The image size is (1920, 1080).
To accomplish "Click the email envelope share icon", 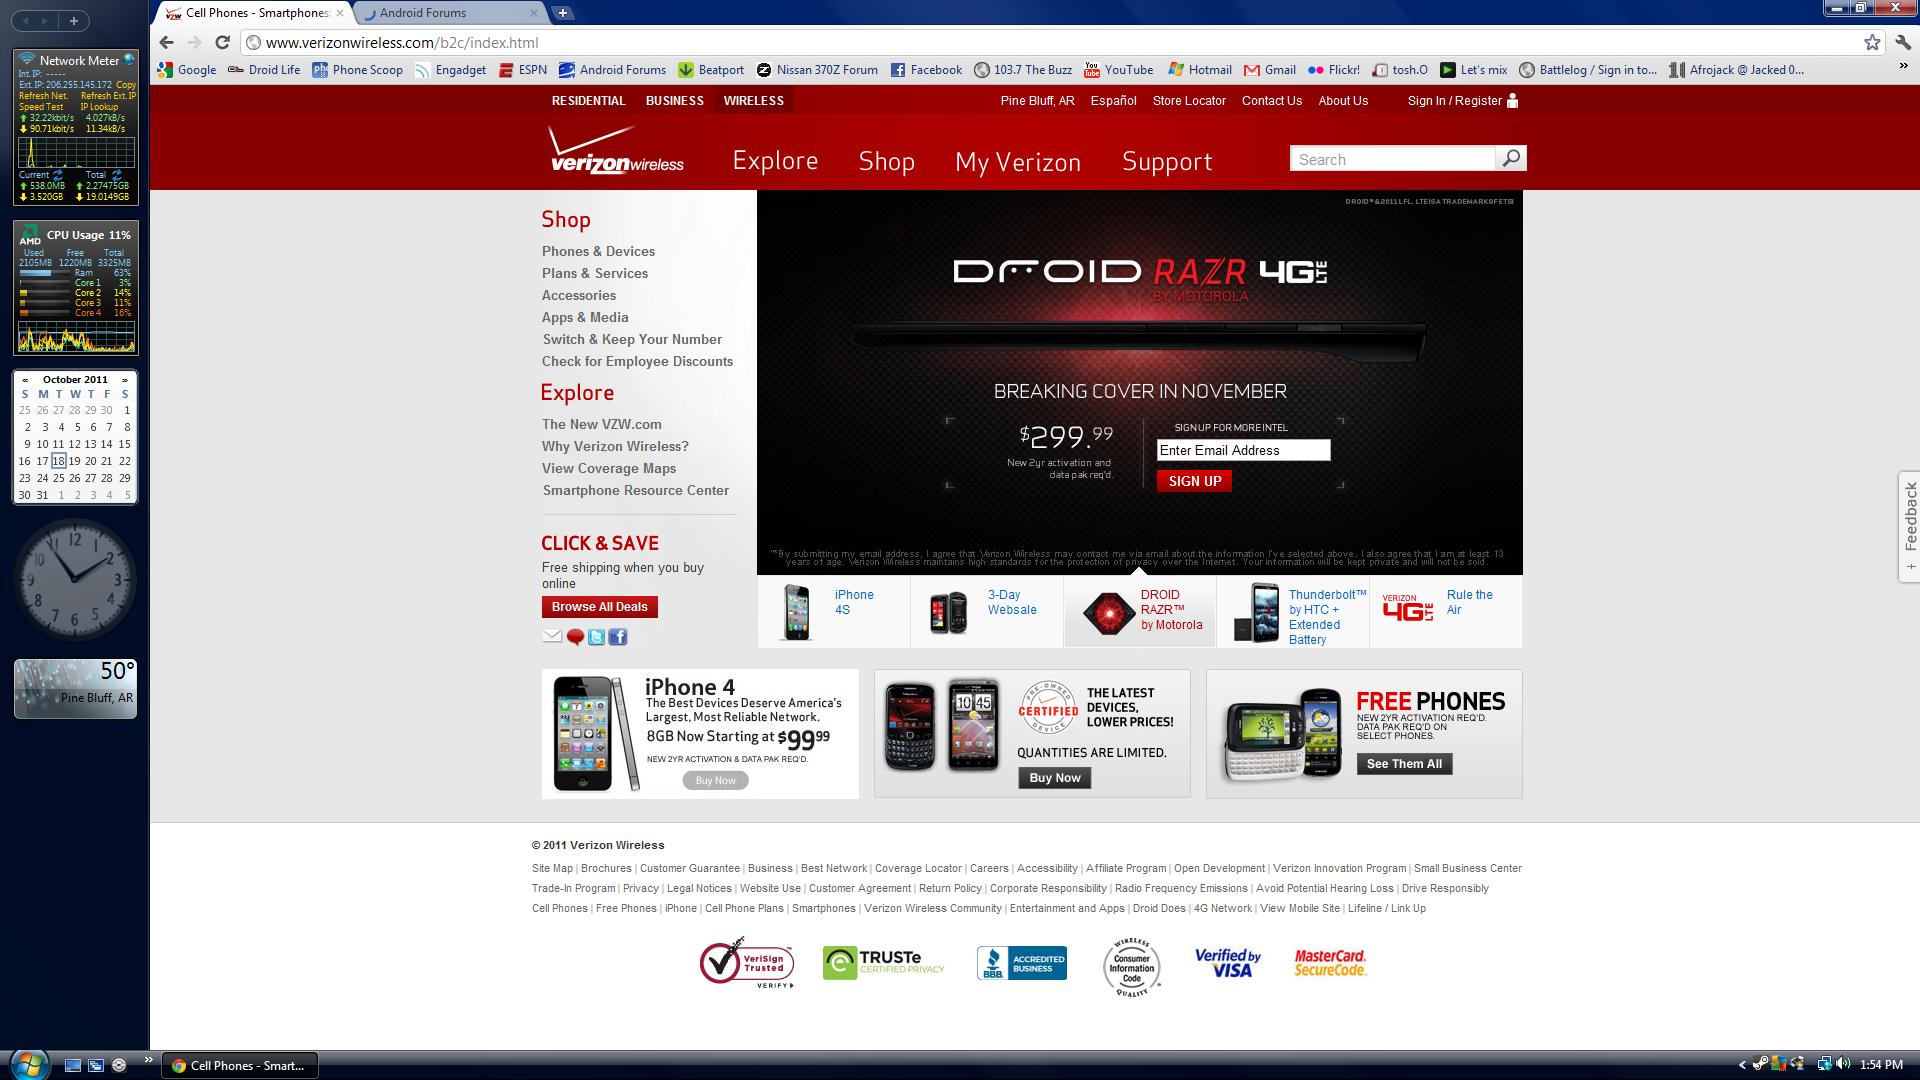I will click(552, 636).
